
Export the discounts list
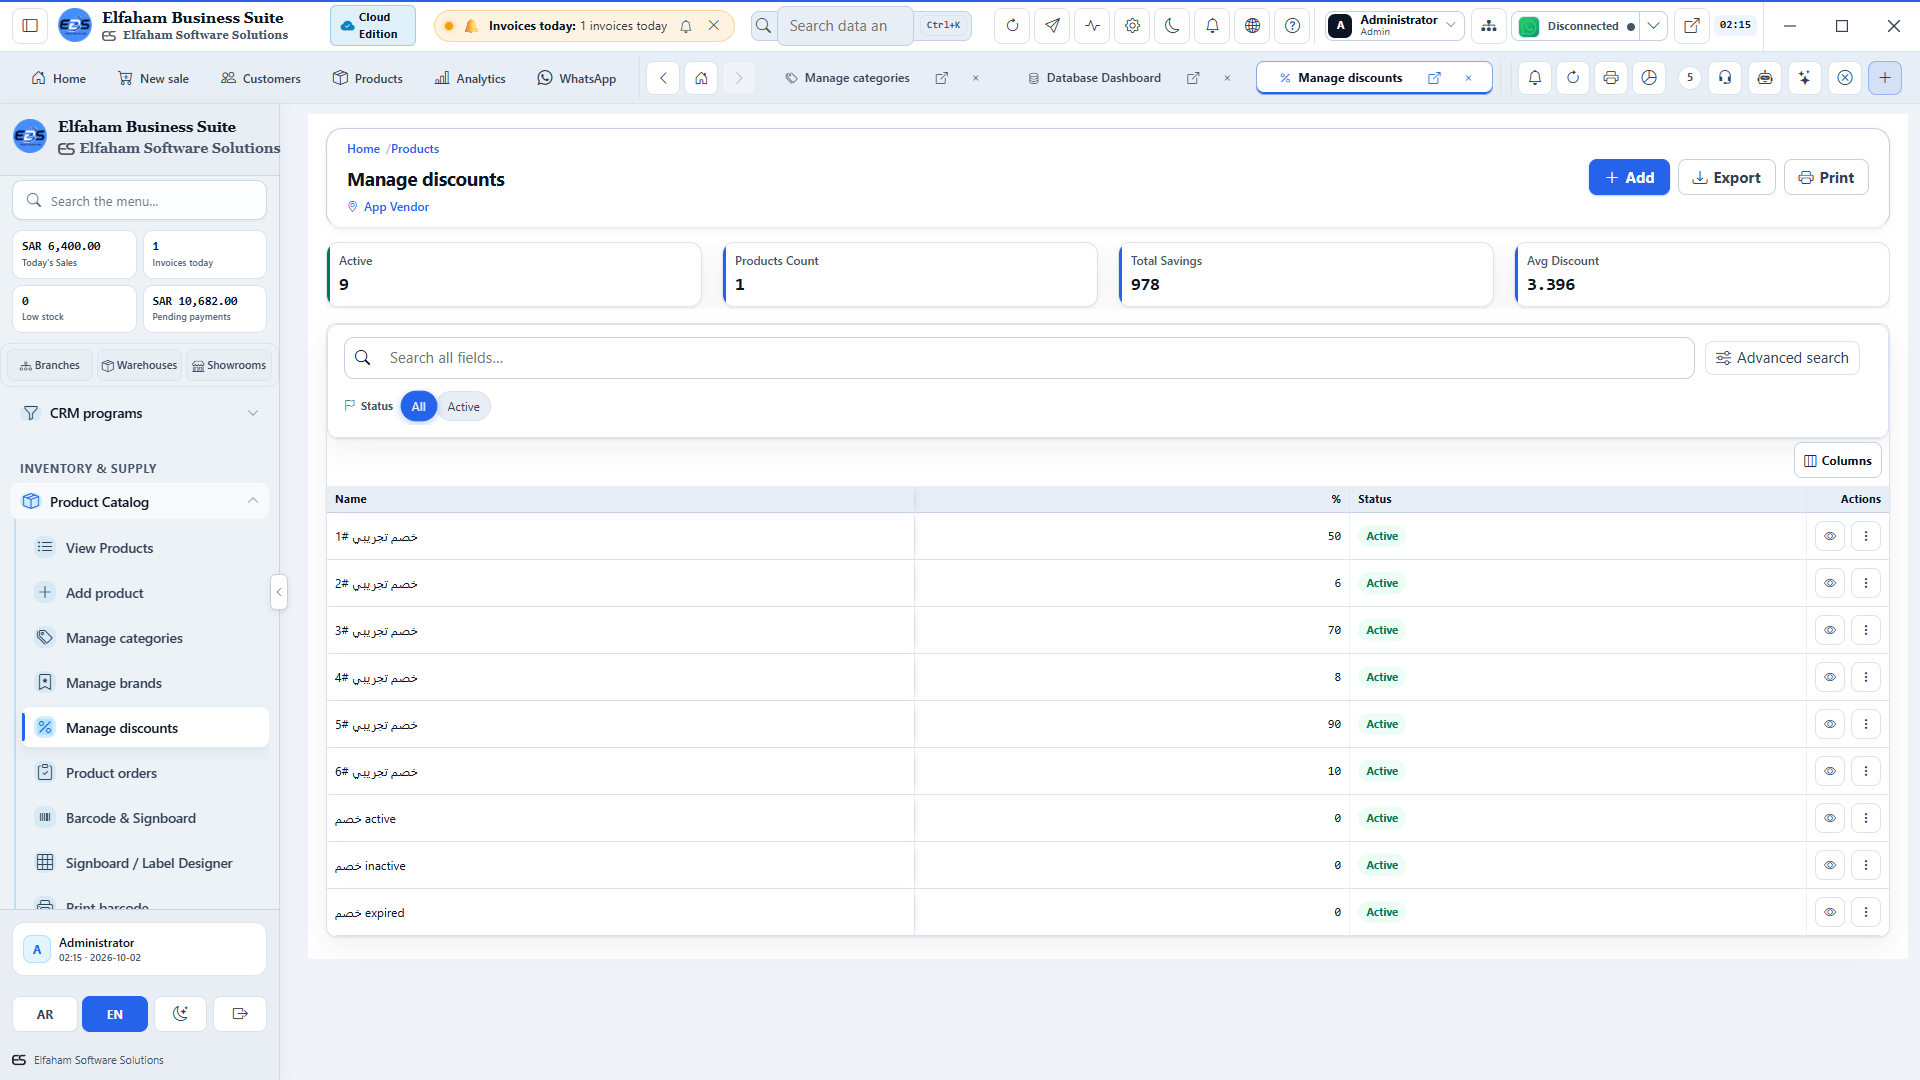pyautogui.click(x=1726, y=177)
